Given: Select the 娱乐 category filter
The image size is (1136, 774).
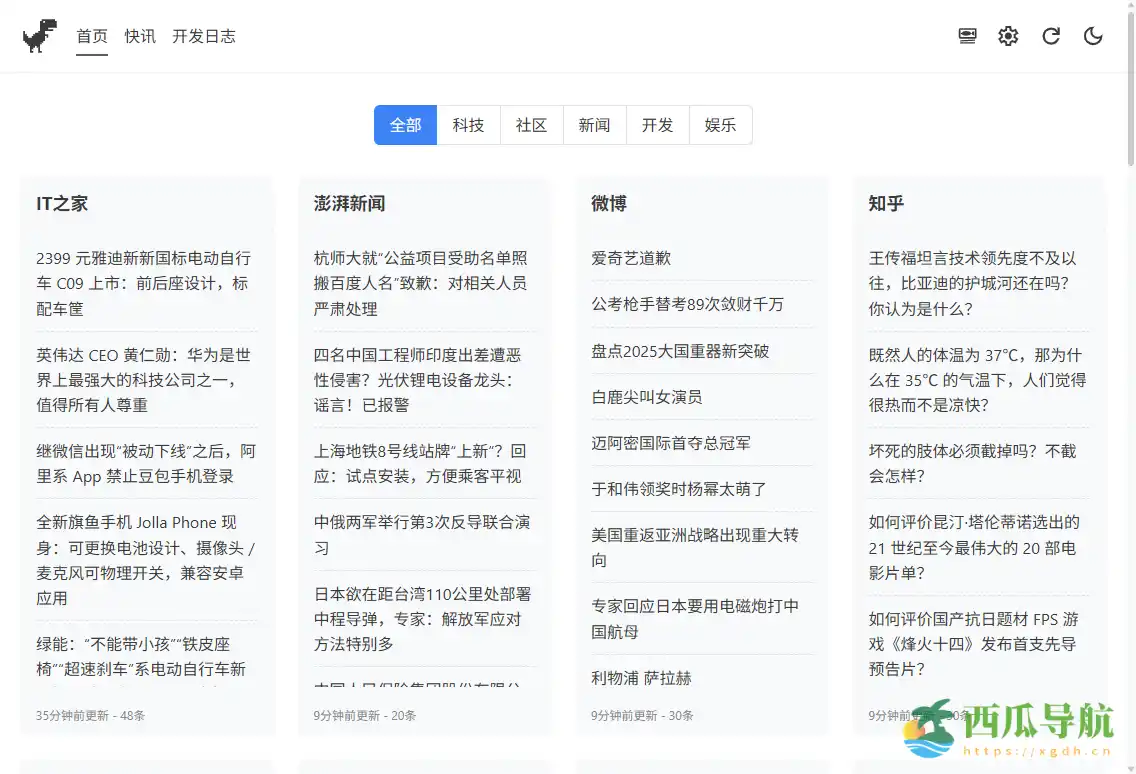Looking at the screenshot, I should (x=720, y=124).
